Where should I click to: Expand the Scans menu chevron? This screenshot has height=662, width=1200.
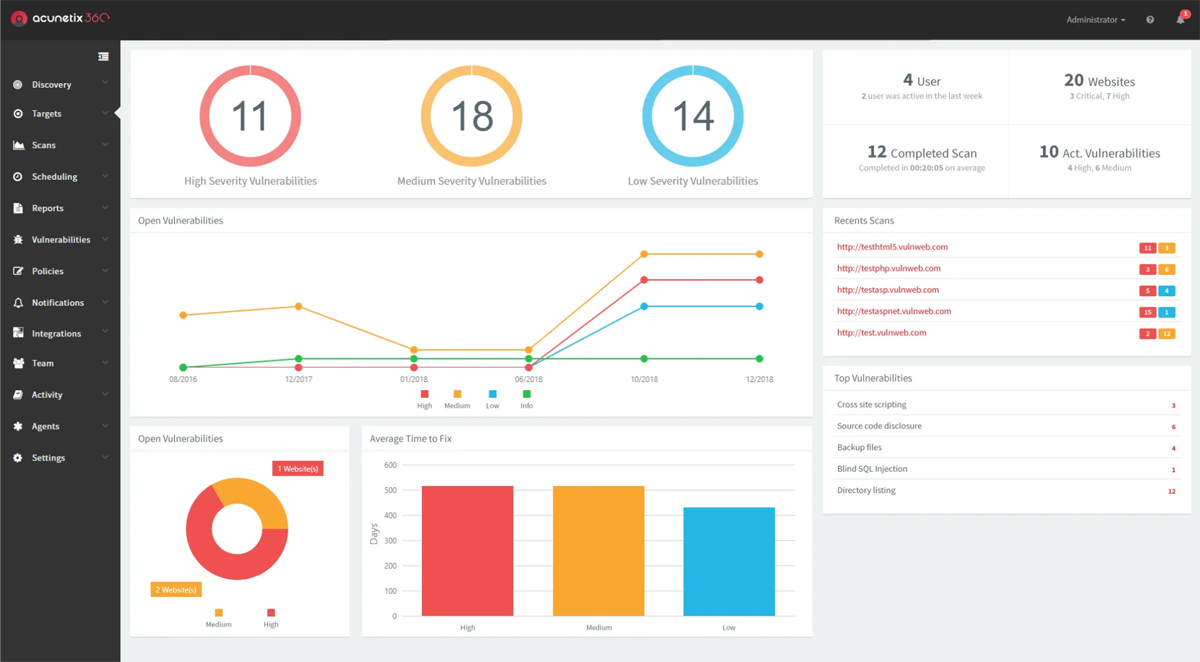coord(105,145)
